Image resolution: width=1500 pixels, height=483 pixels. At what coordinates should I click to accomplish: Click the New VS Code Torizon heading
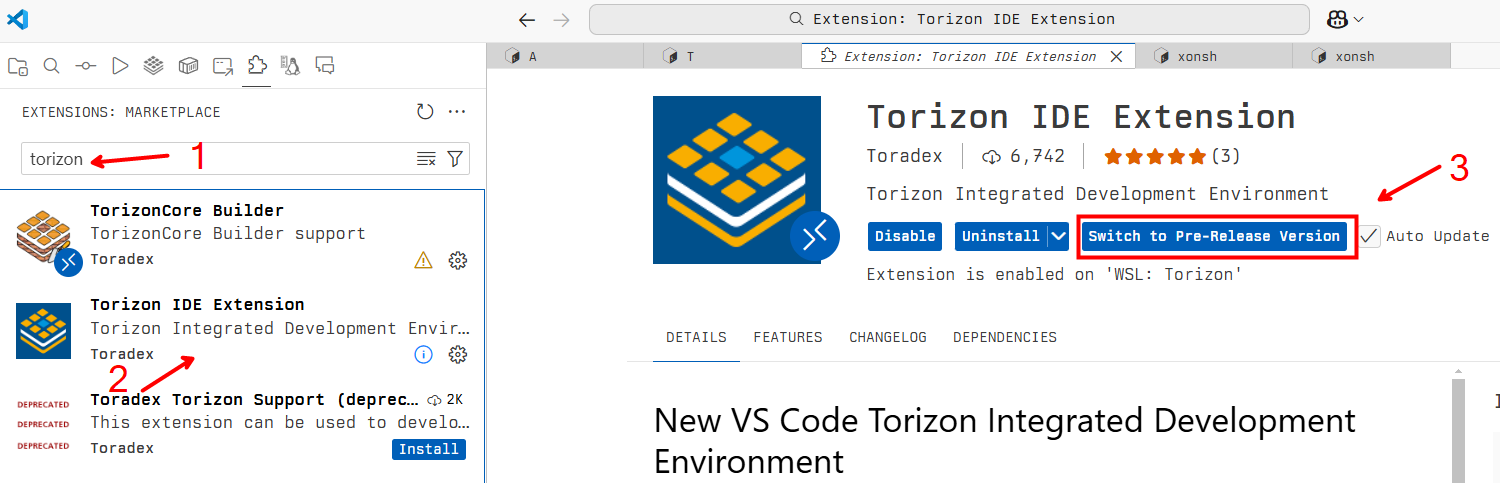pyautogui.click(x=1005, y=440)
